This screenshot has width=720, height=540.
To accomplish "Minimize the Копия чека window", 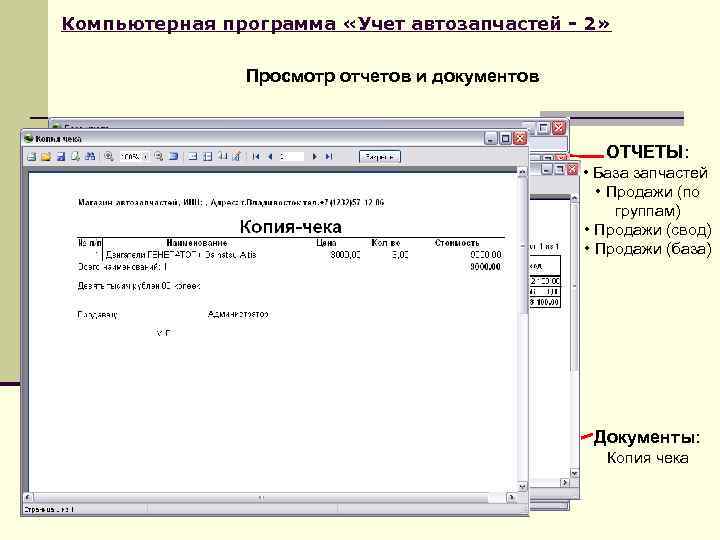I will 490,138.
